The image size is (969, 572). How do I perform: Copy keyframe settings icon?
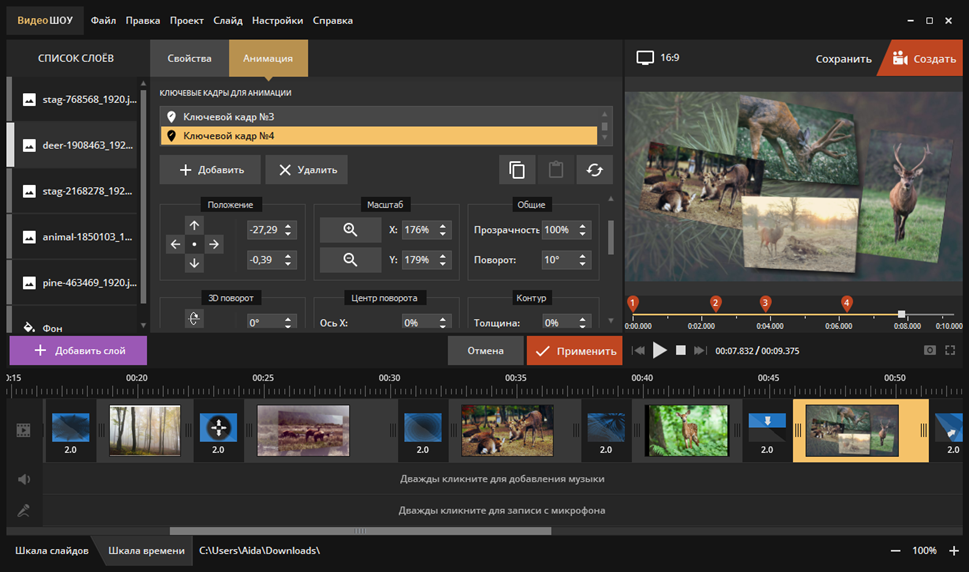coord(517,170)
